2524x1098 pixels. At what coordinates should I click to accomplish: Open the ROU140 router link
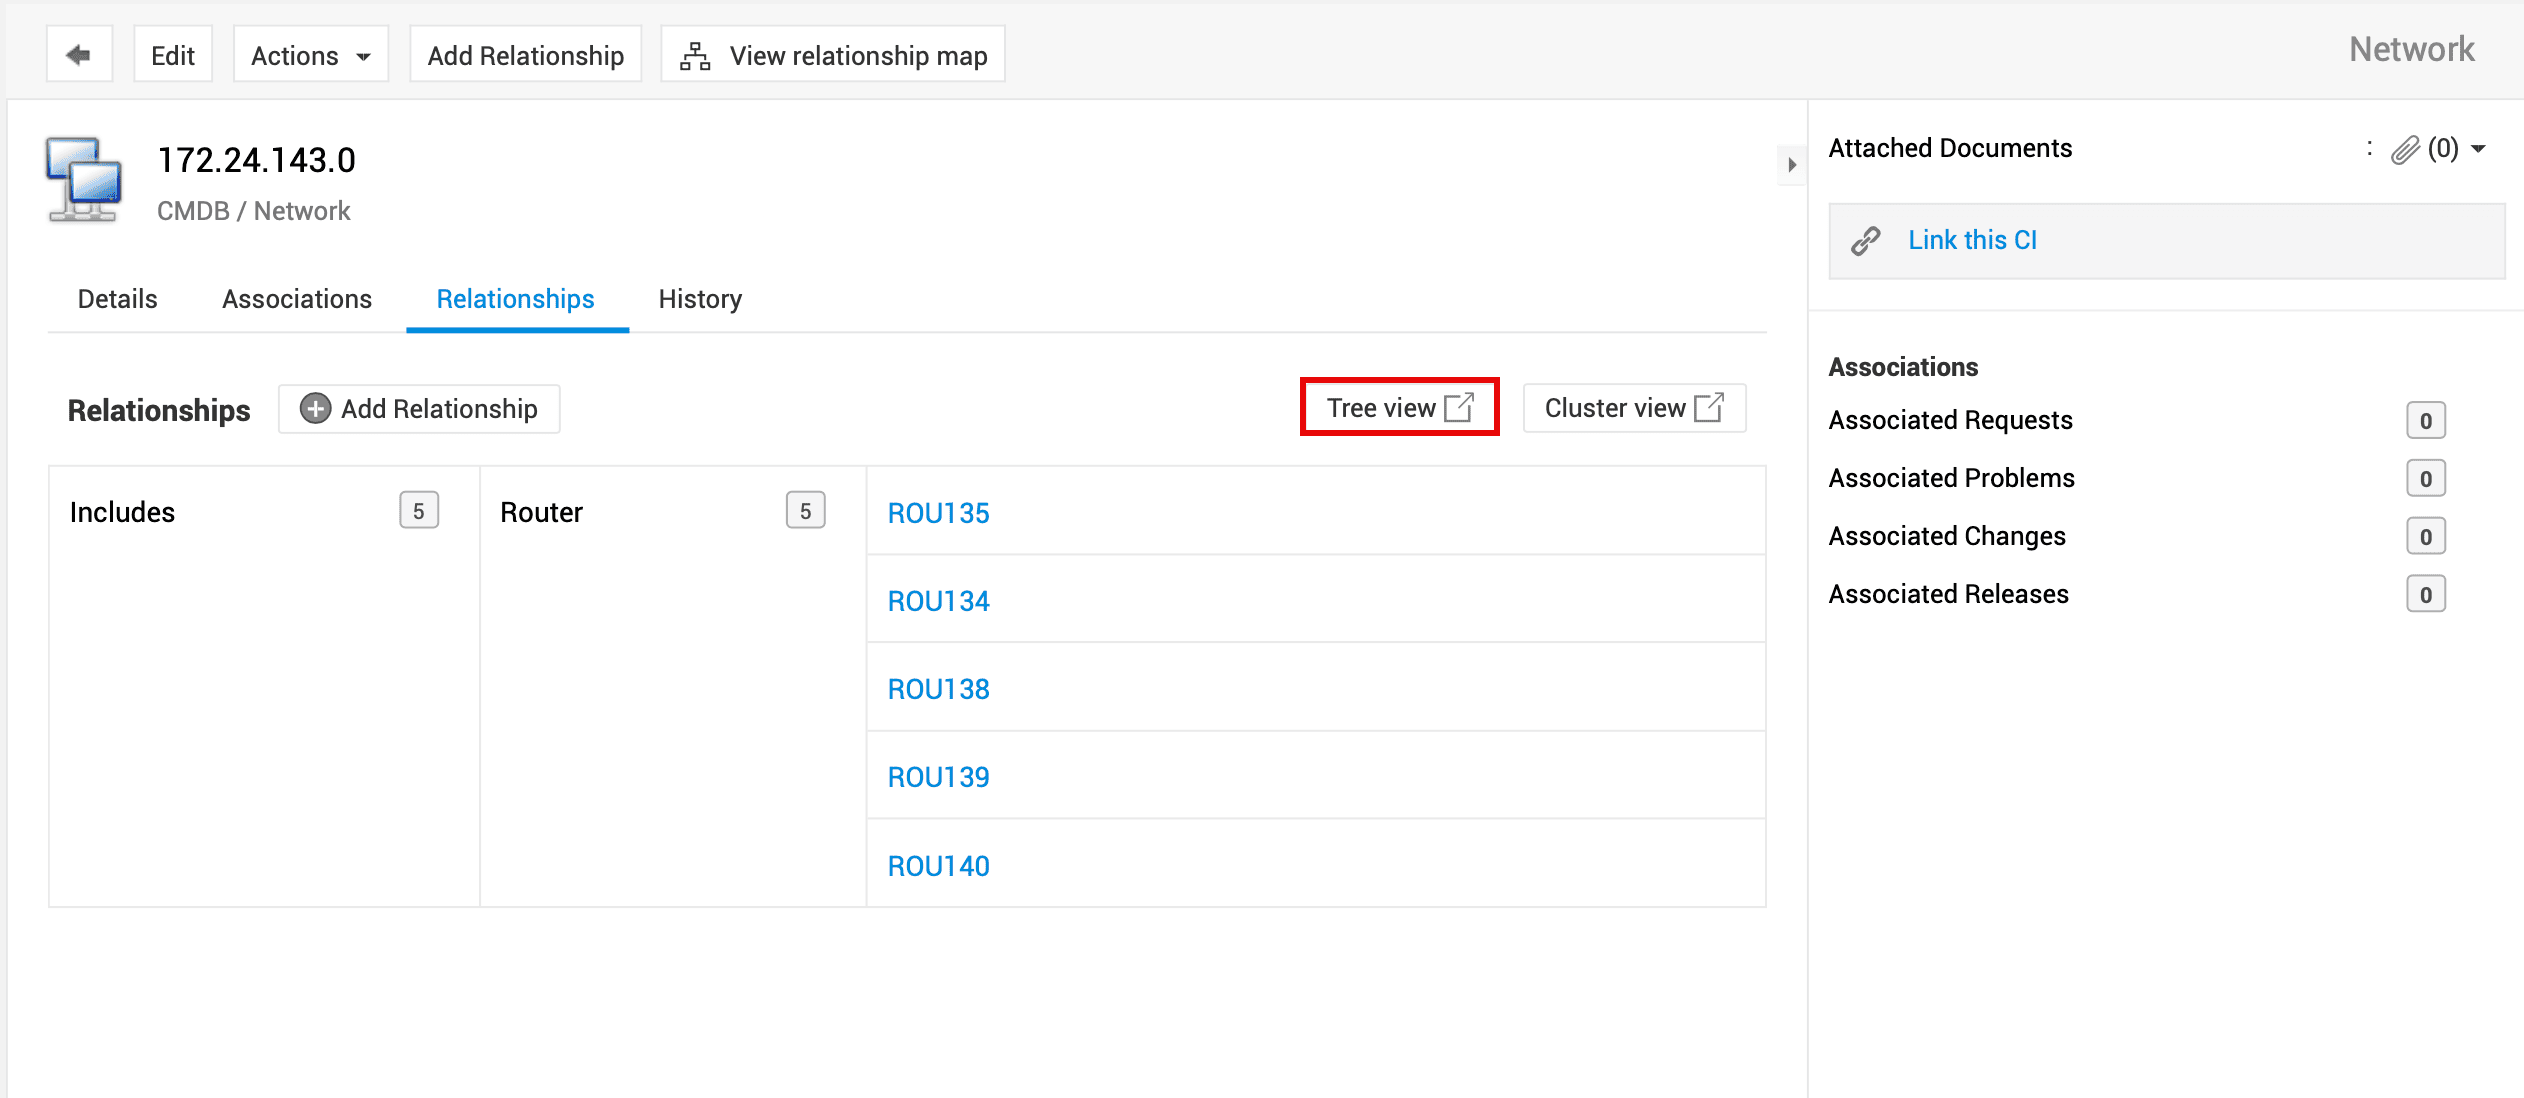tap(938, 866)
